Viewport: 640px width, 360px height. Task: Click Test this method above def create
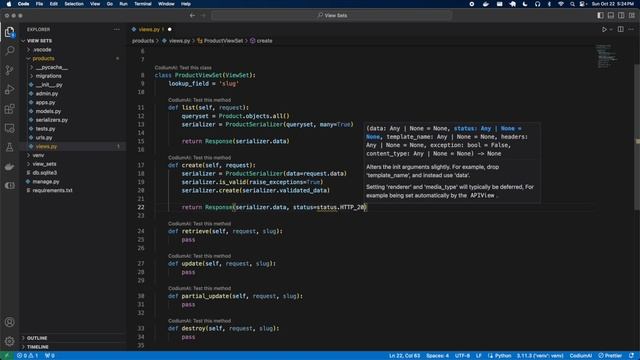[x=200, y=158]
